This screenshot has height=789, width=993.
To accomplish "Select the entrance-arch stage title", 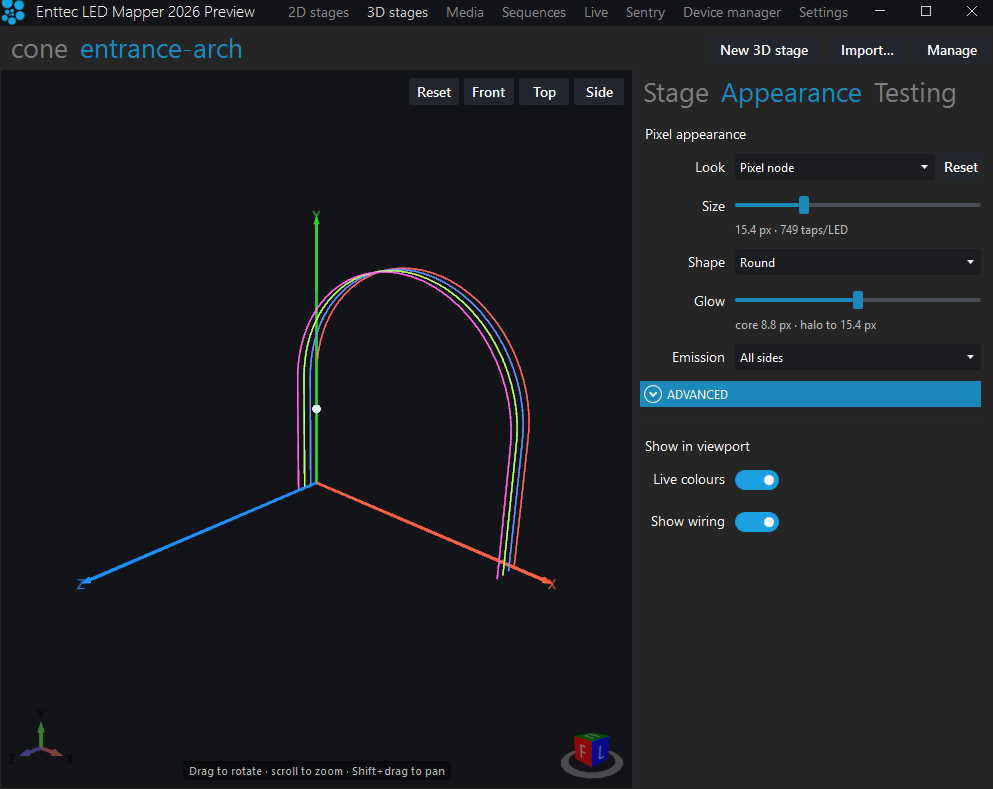I will point(161,49).
